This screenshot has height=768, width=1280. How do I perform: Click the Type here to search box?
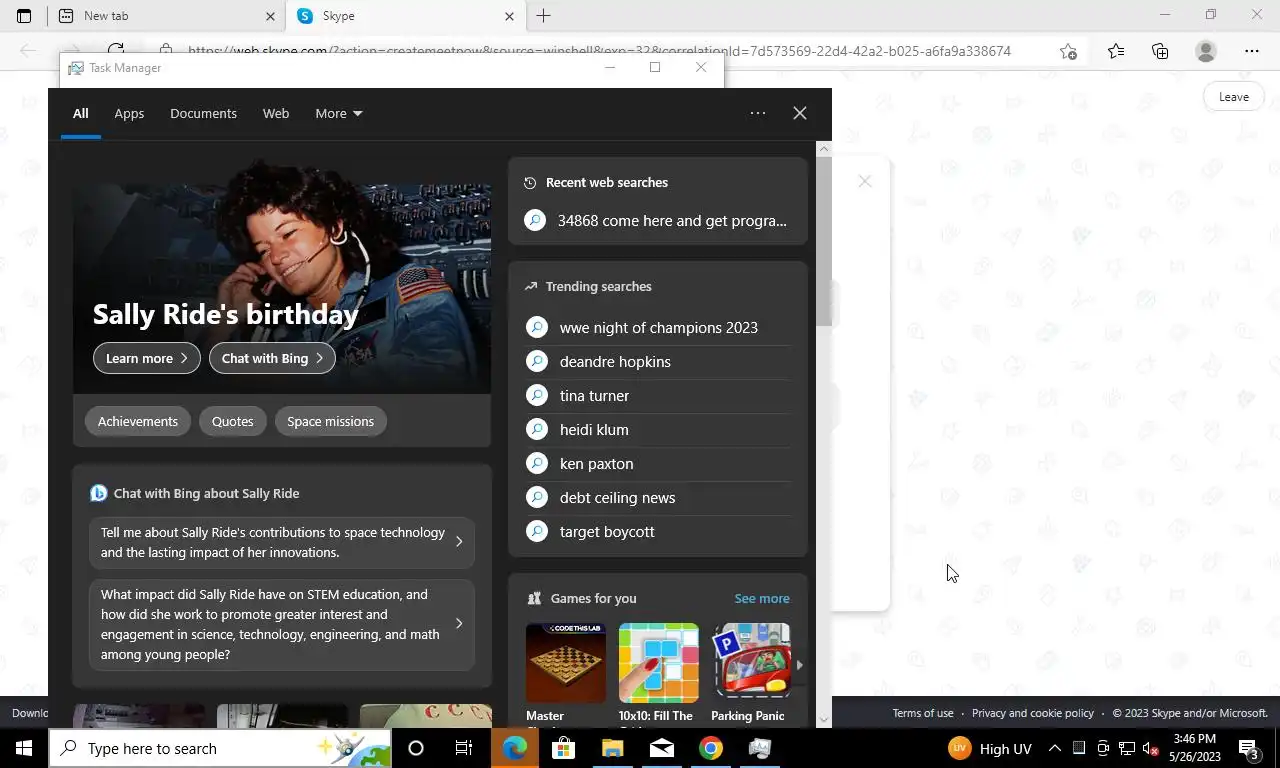(x=220, y=748)
